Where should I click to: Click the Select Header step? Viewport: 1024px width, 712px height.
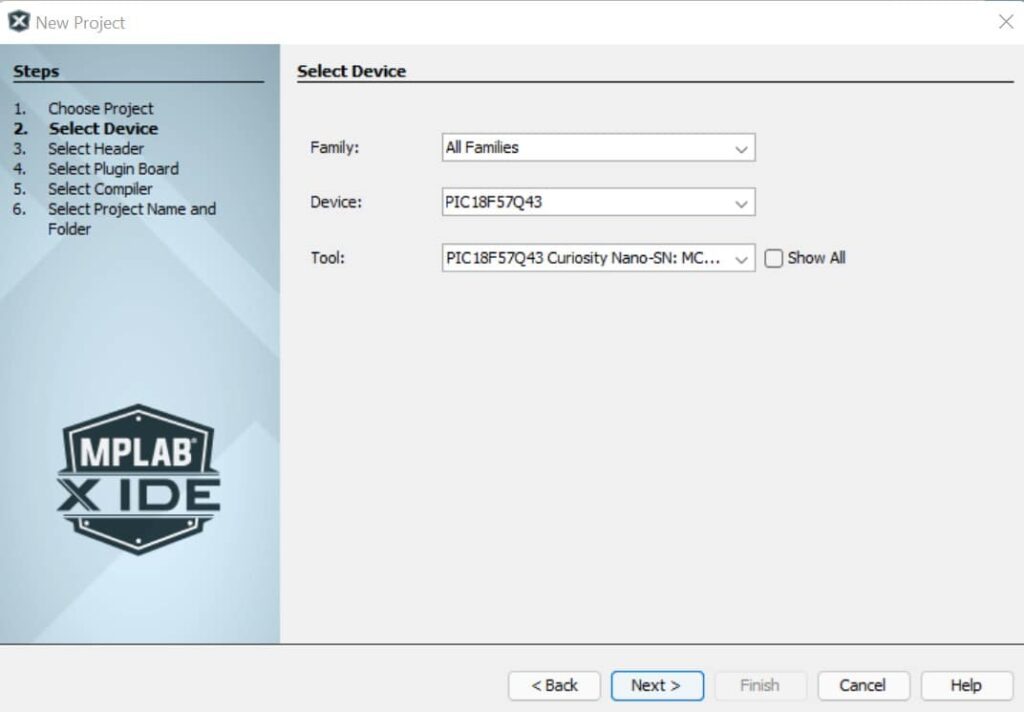click(96, 149)
